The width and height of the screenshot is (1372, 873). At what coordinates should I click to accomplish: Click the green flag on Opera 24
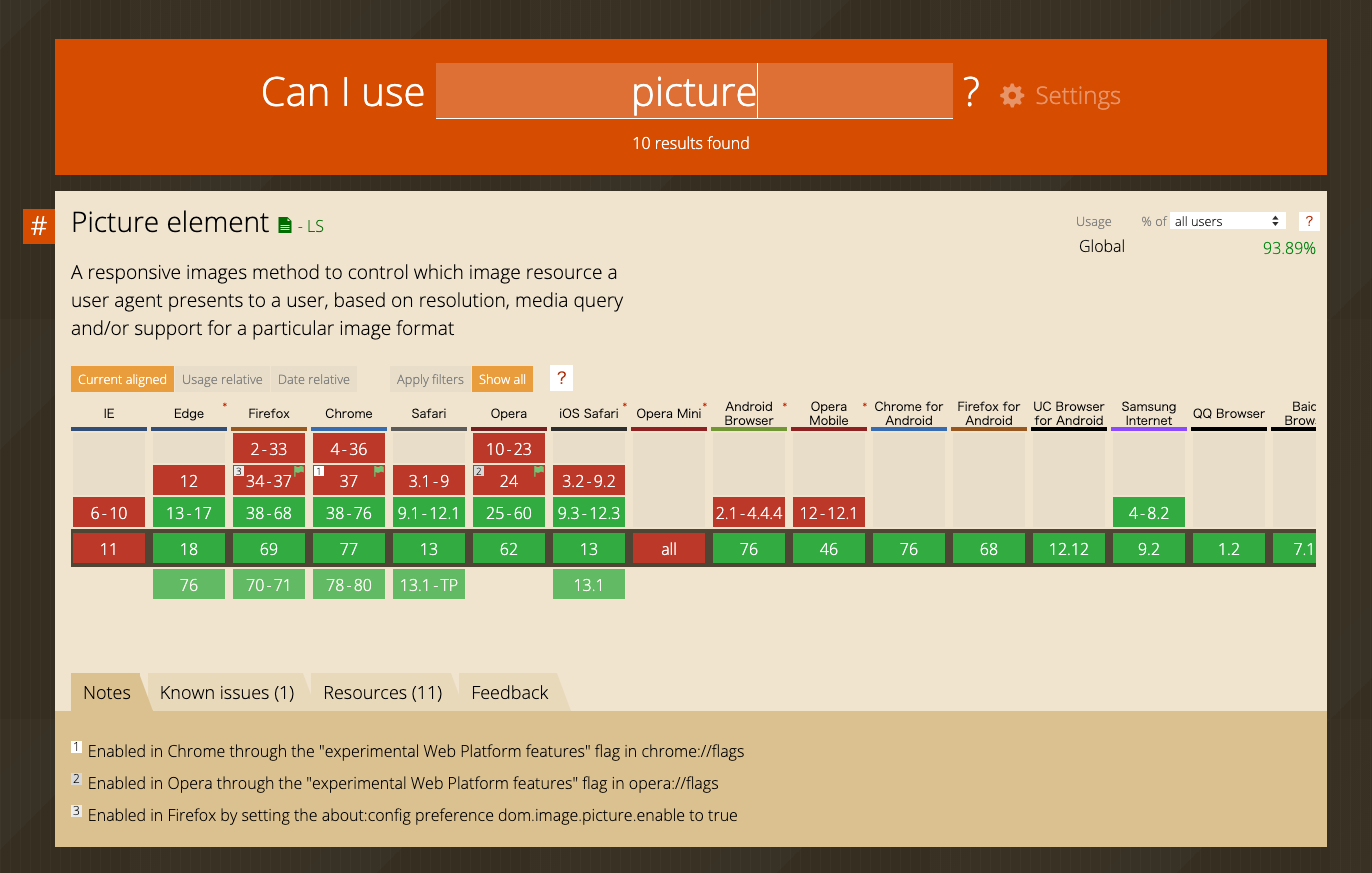[x=539, y=470]
